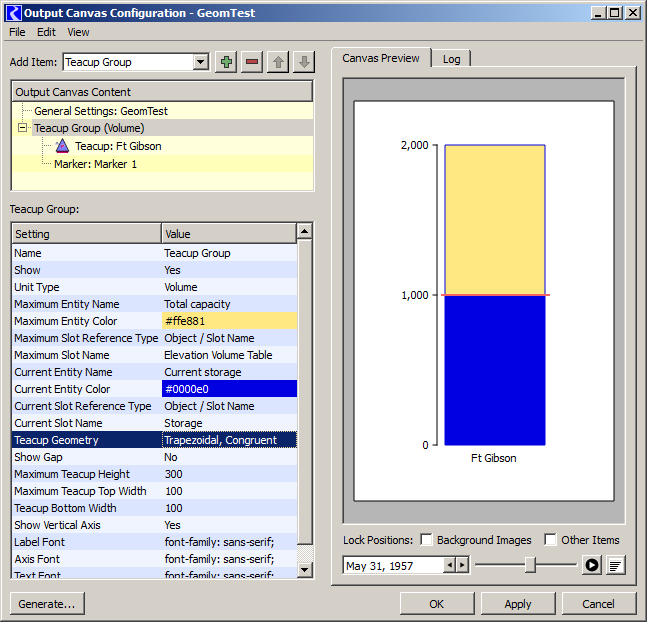Viewport: 647px width, 622px height.
Task: Click the red marker line in preview
Action: click(495, 295)
